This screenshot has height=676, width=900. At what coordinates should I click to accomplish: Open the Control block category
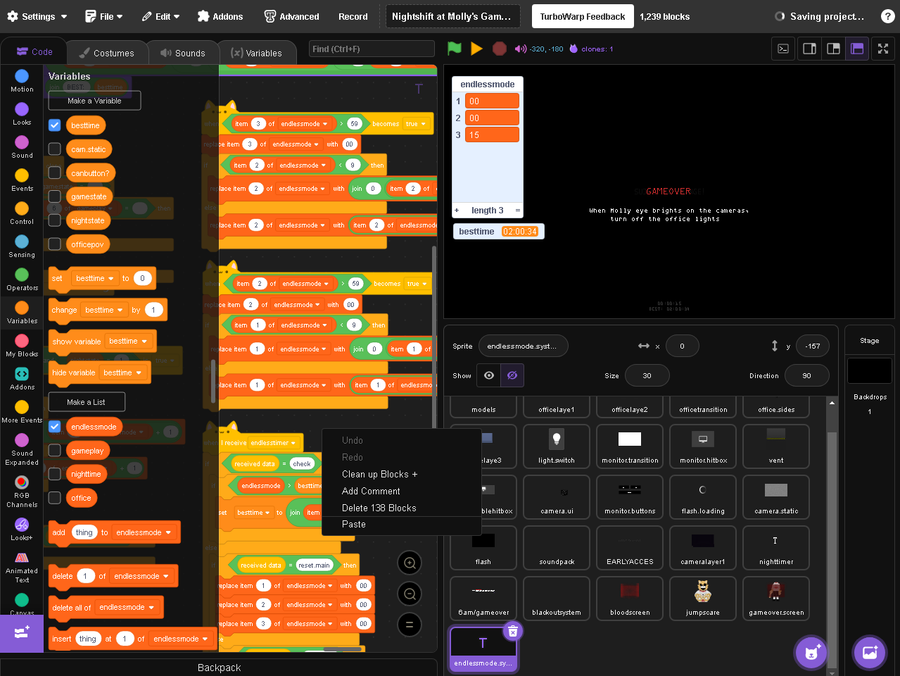click(22, 213)
